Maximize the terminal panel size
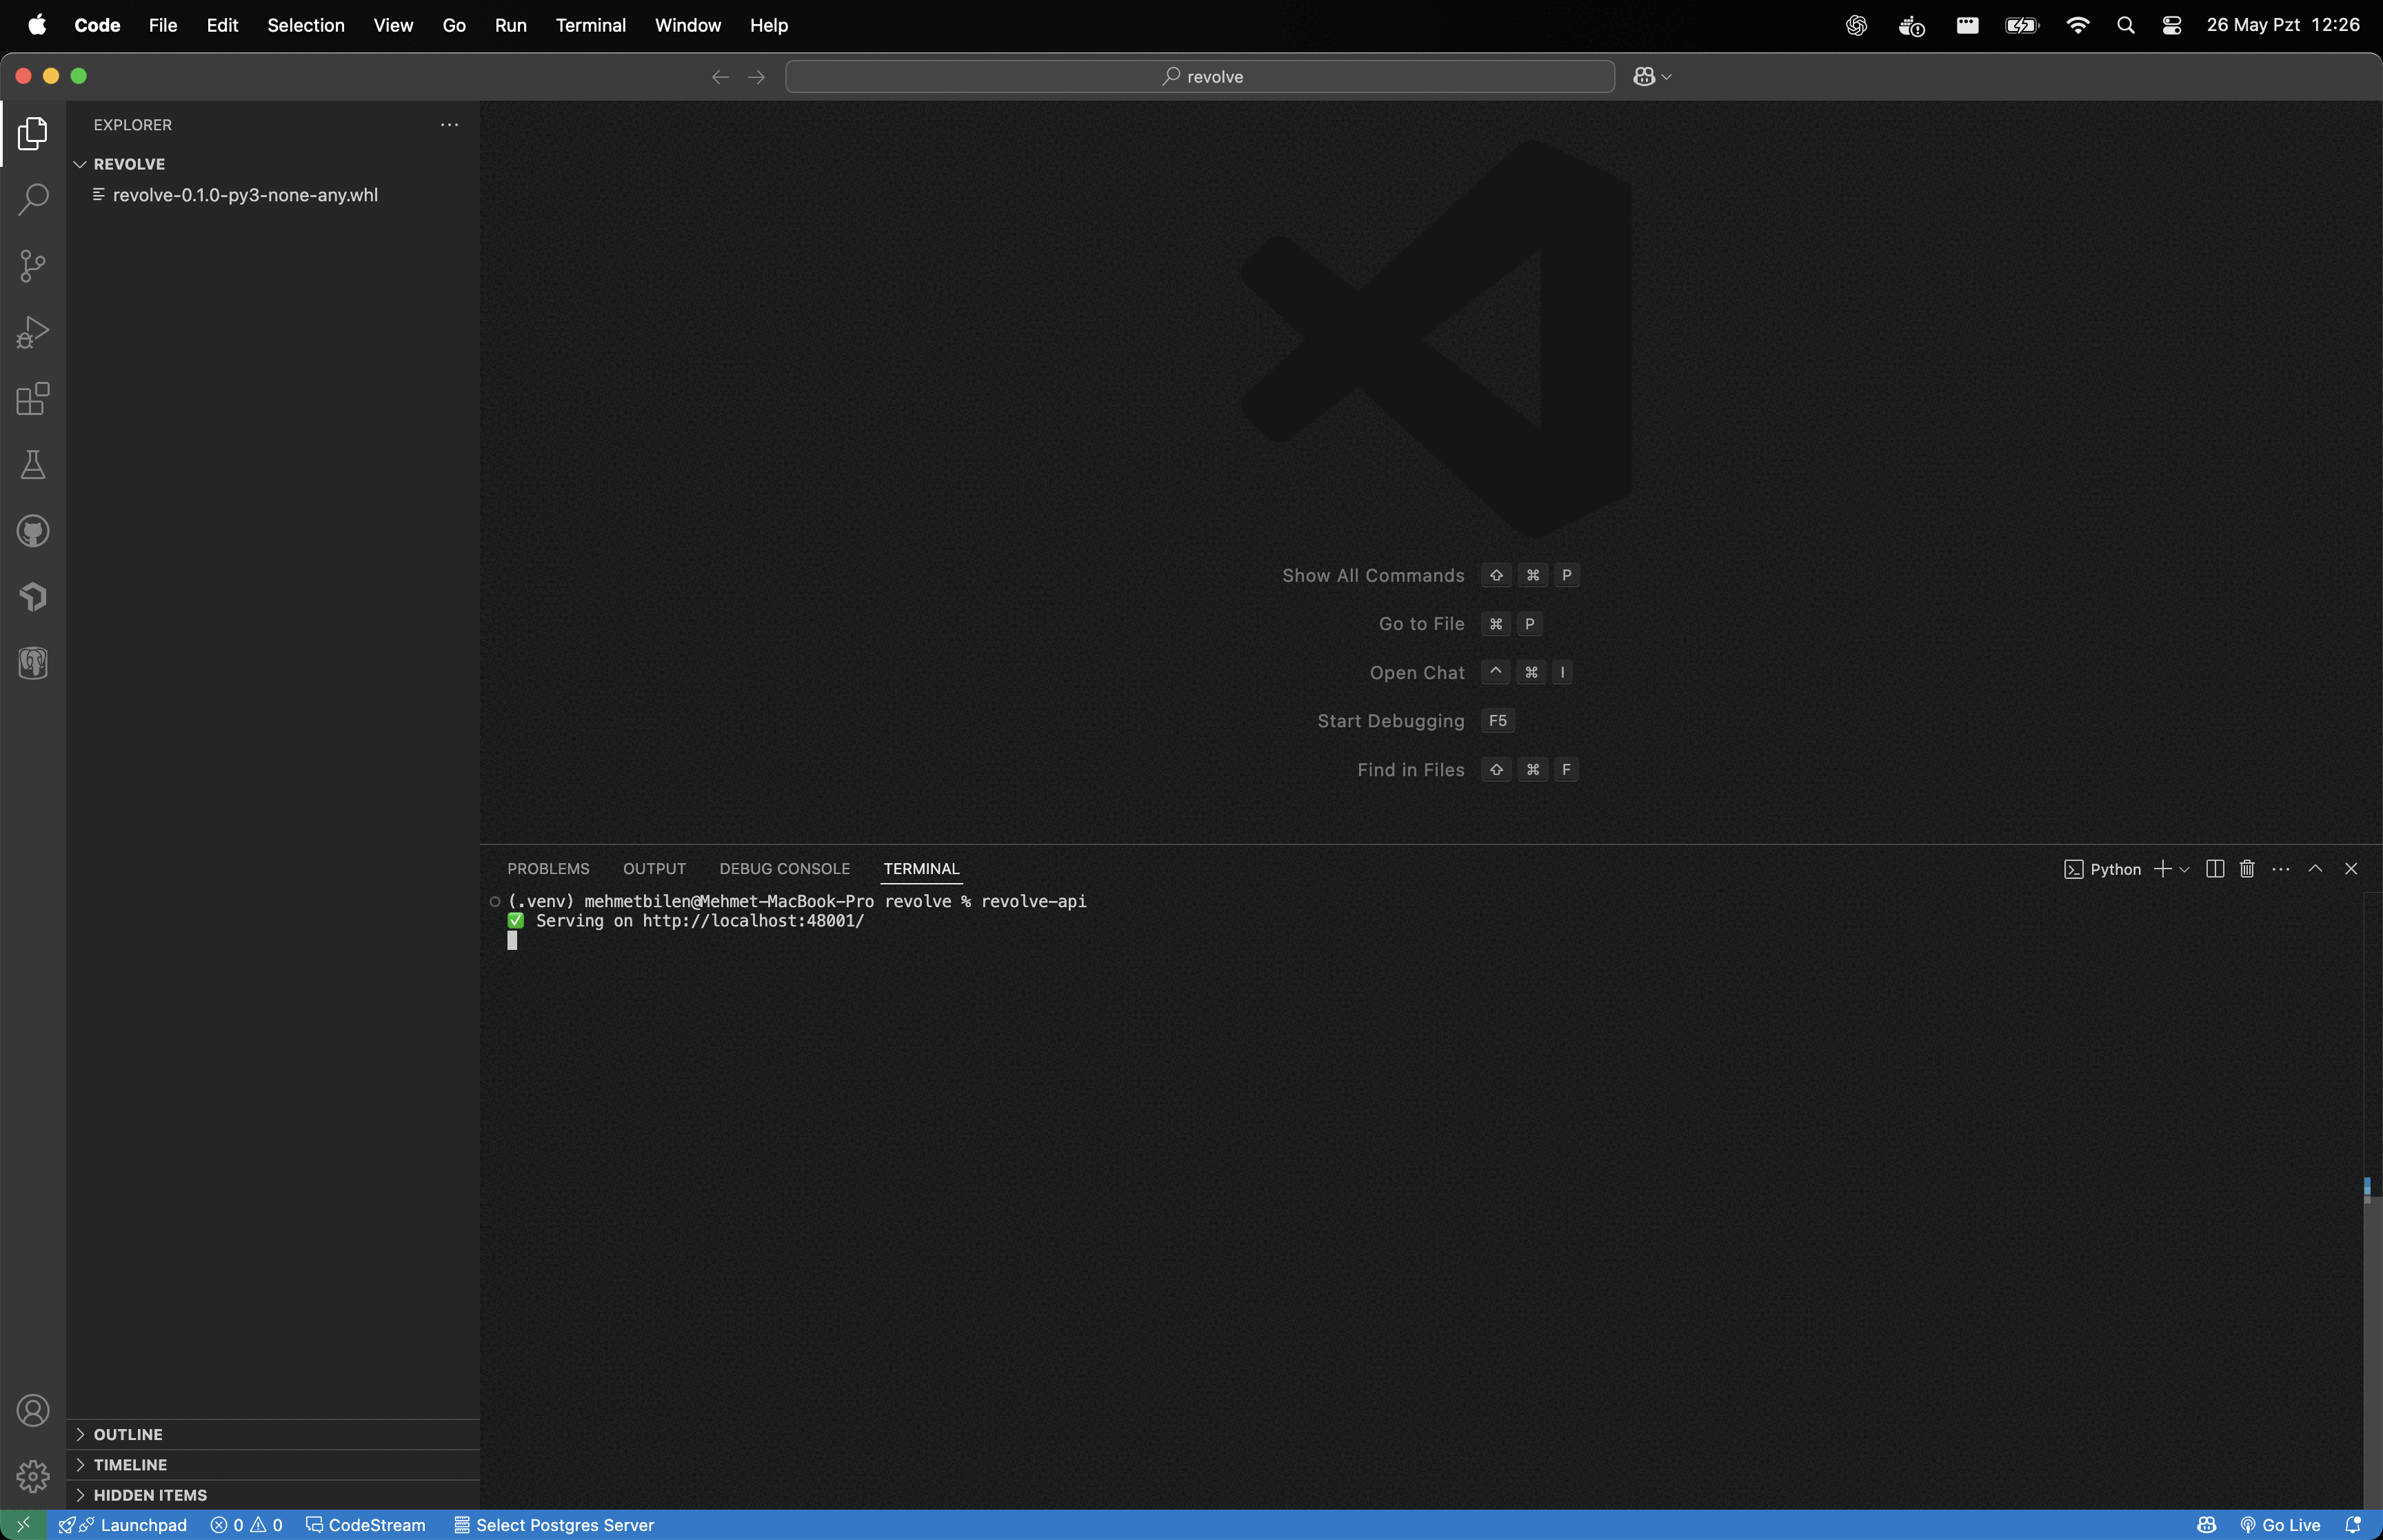Screen dimensions: 2383x1540 pyautogui.click(x=2315, y=869)
